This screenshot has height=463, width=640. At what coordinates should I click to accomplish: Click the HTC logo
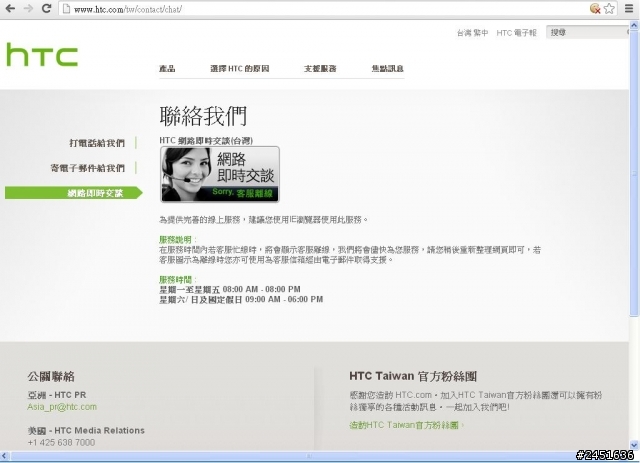pos(42,55)
